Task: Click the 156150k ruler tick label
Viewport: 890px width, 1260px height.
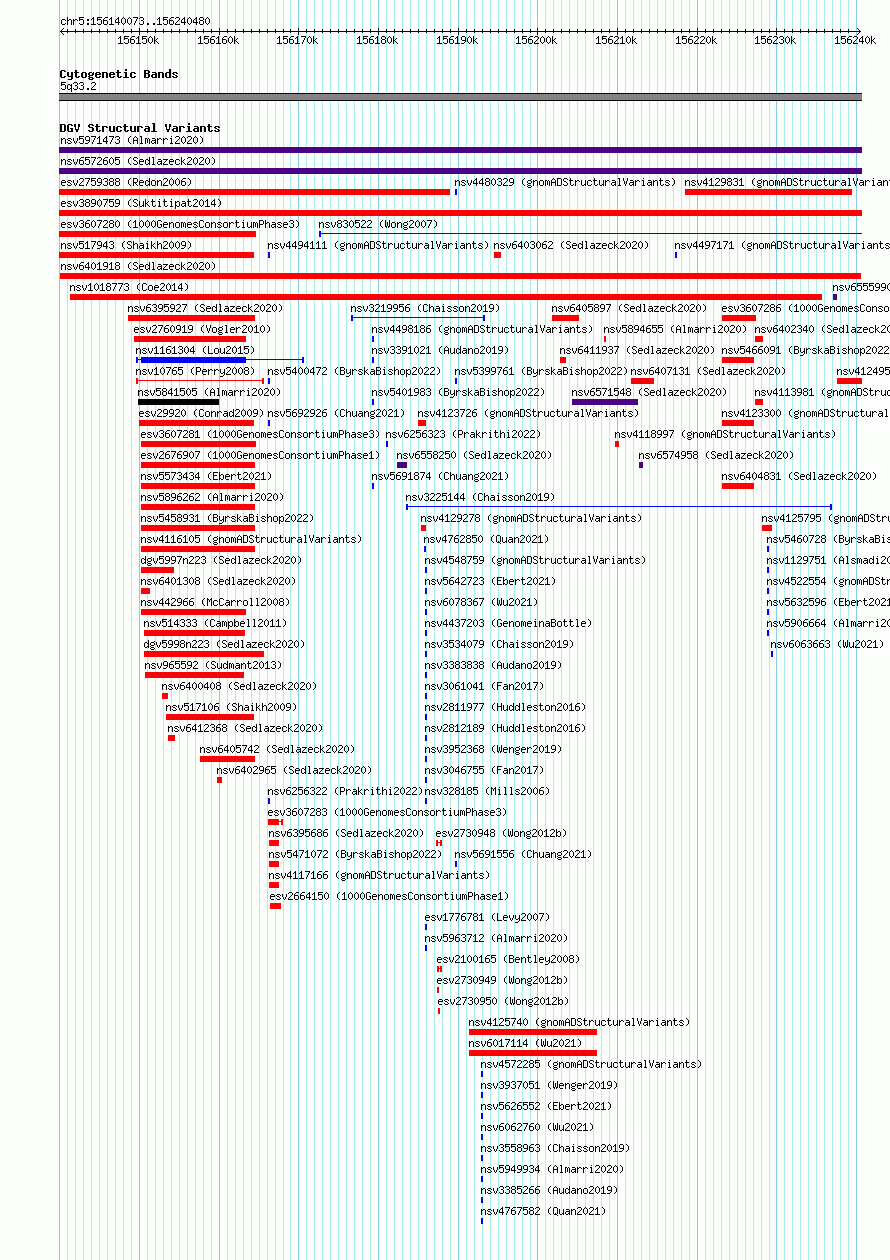Action: pos(138,41)
